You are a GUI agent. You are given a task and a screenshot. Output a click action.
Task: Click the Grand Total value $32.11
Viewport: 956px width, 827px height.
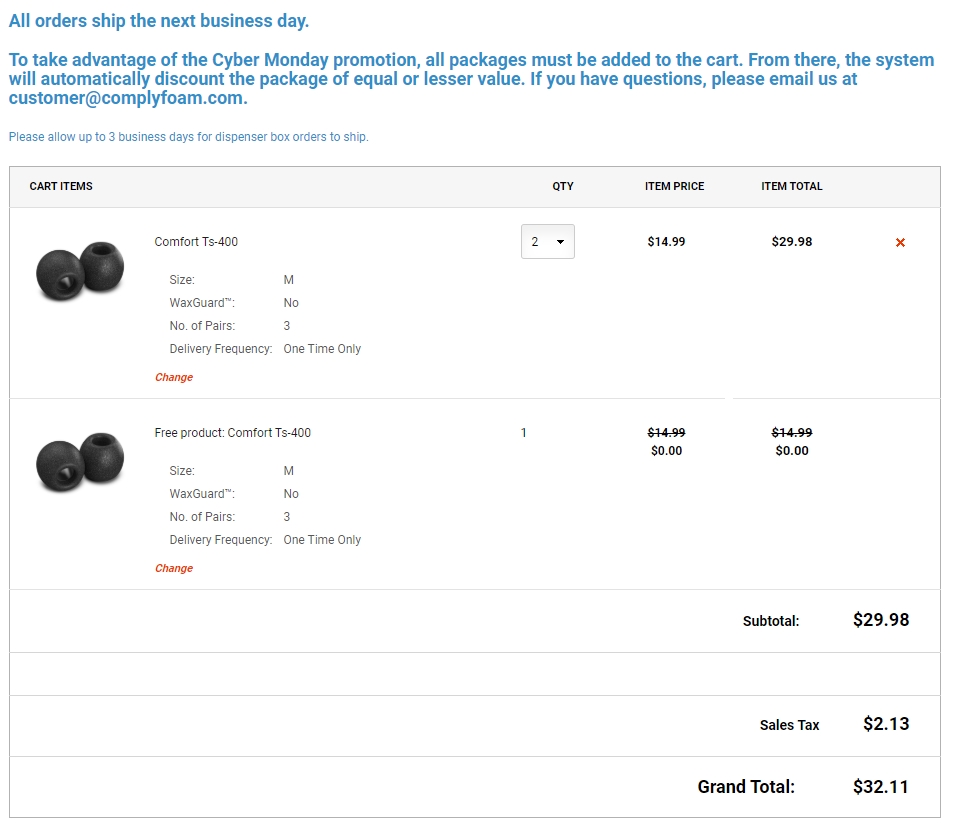tap(878, 787)
